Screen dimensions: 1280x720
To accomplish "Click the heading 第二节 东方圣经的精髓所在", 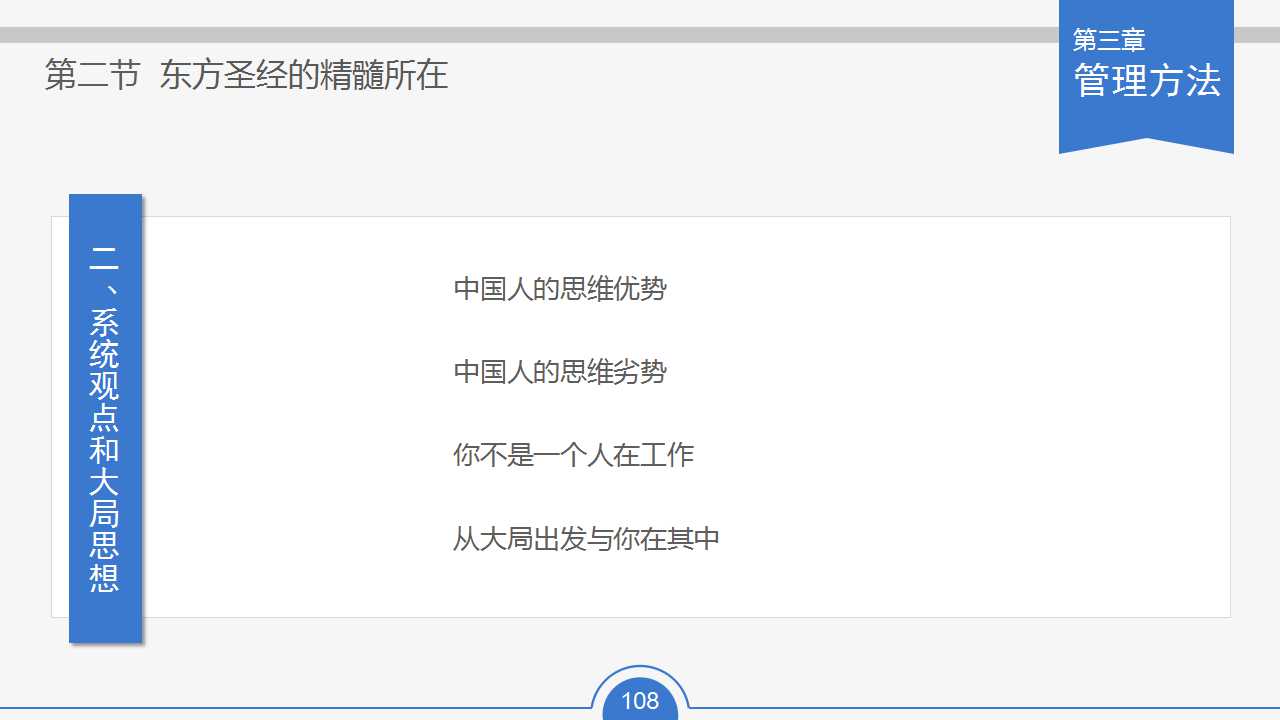I will point(246,76).
